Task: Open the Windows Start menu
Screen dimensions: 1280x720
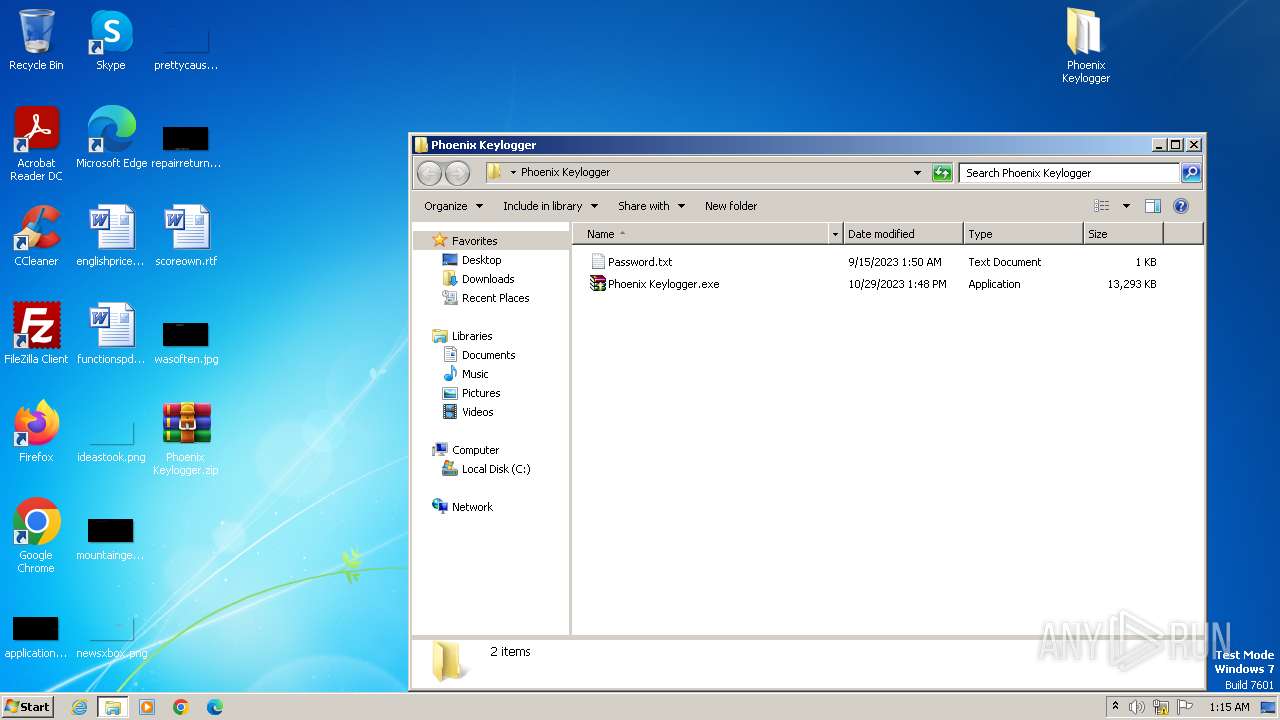Action: 27,706
